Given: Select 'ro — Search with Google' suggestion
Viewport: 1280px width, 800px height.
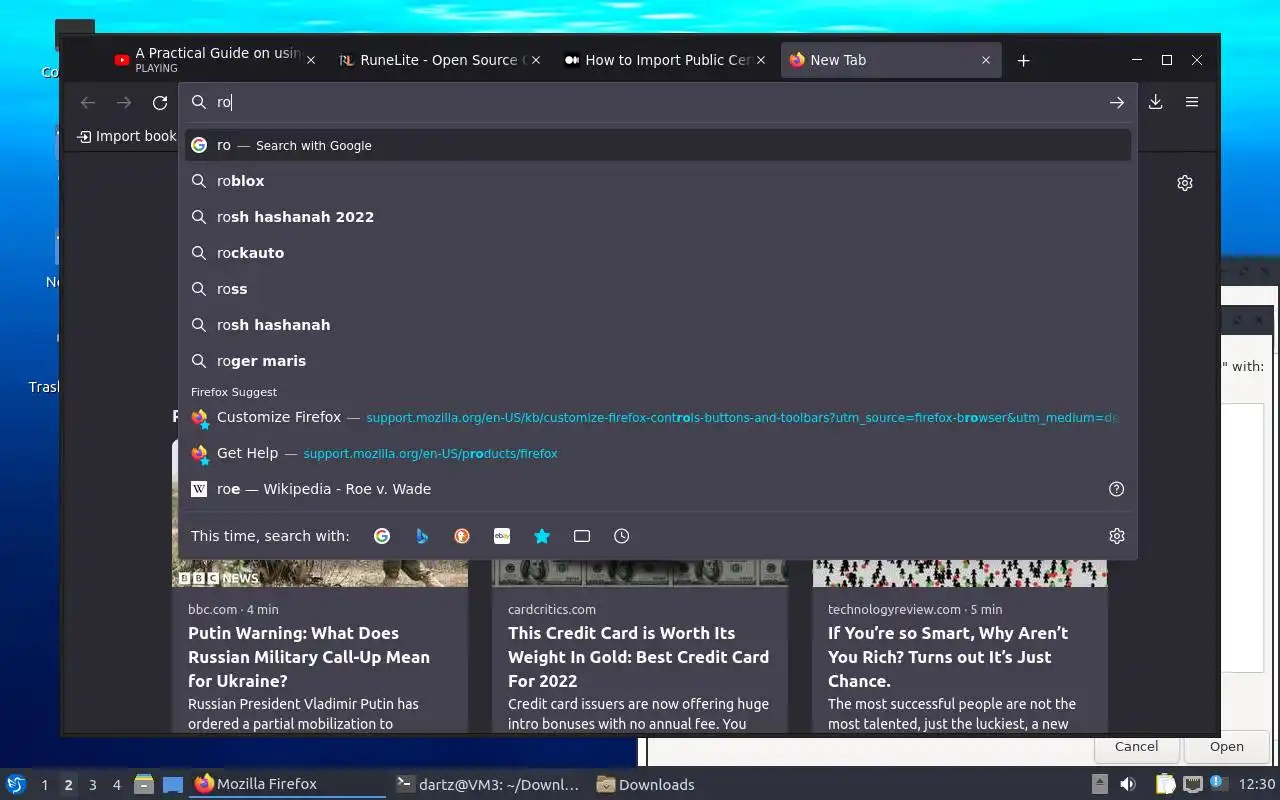Looking at the screenshot, I should [658, 145].
